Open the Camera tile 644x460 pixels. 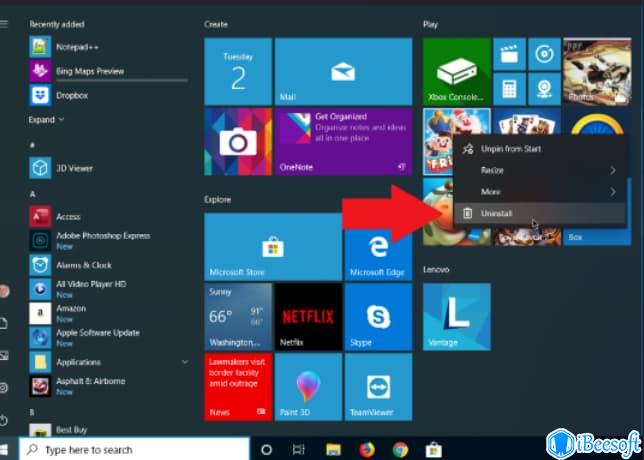pos(238,142)
